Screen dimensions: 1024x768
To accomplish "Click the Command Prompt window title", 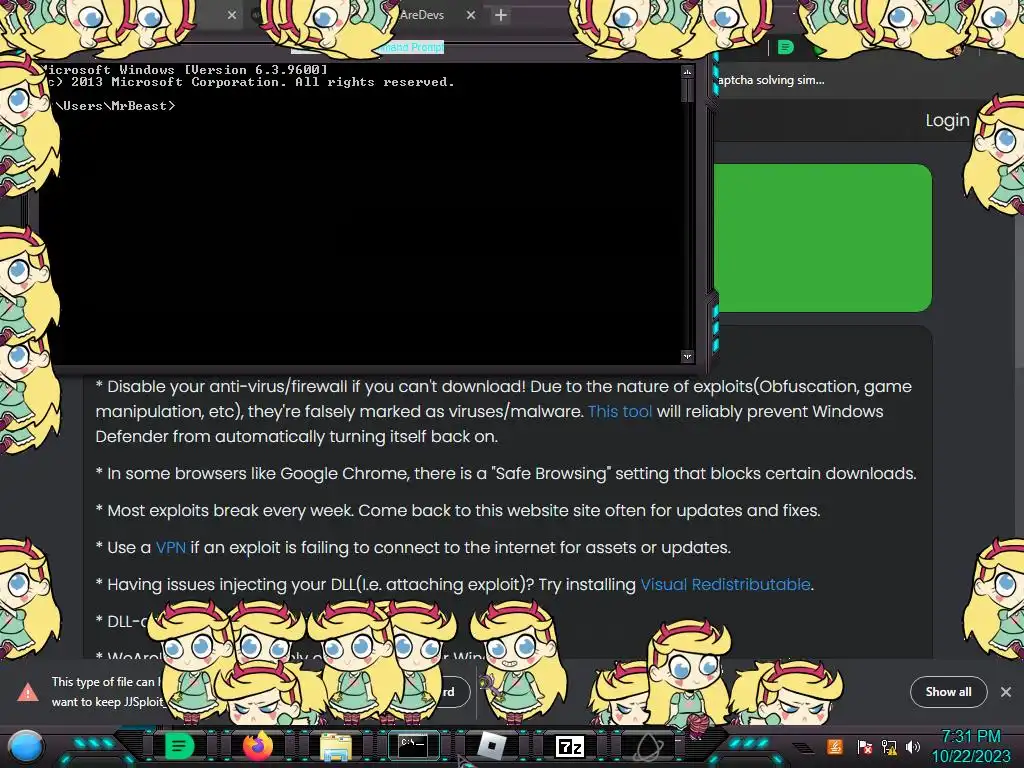I will (x=412, y=47).
